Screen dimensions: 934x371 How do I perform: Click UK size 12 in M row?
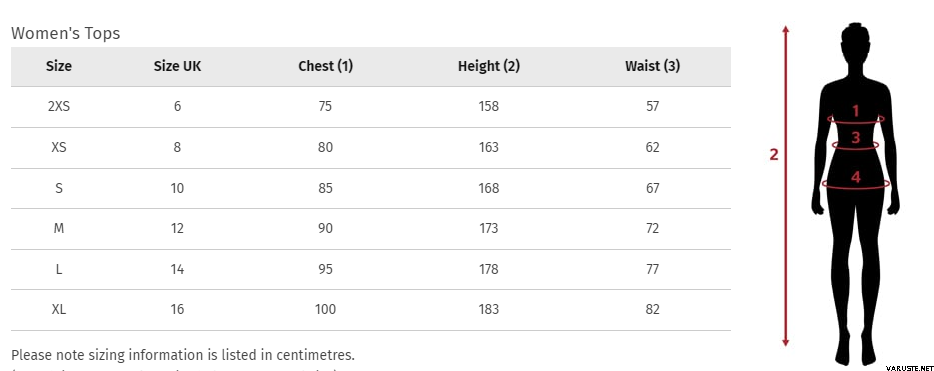pos(178,229)
